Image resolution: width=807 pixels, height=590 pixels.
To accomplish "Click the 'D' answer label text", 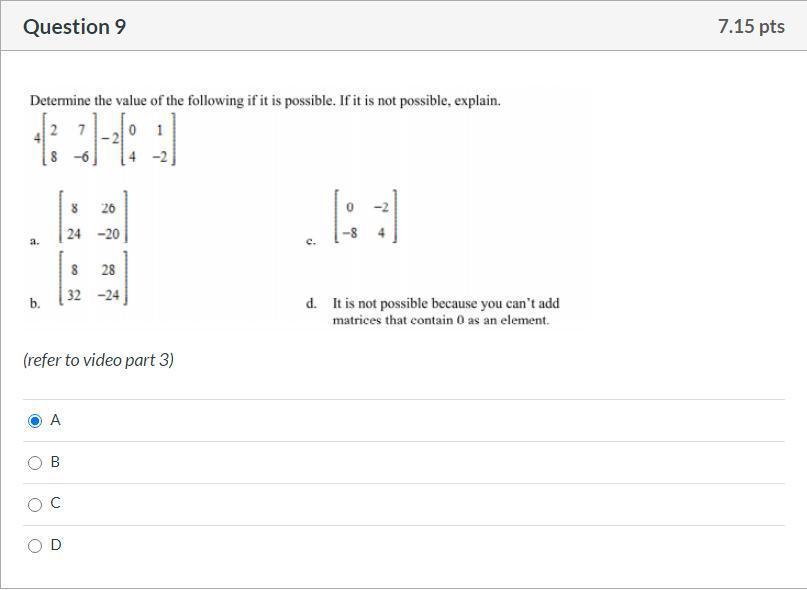I will coord(55,545).
